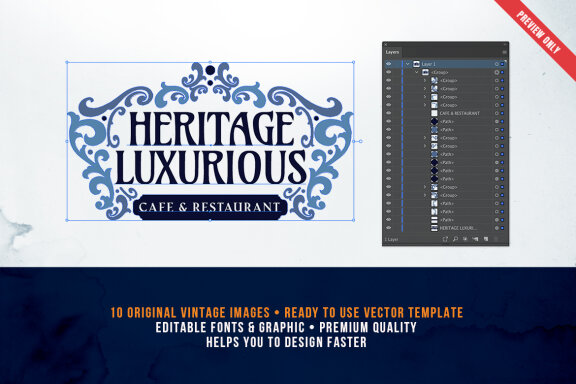The height and width of the screenshot is (384, 576).
Task: Click blue selection square on HERITAGE LUXURI... row
Action: point(502,228)
